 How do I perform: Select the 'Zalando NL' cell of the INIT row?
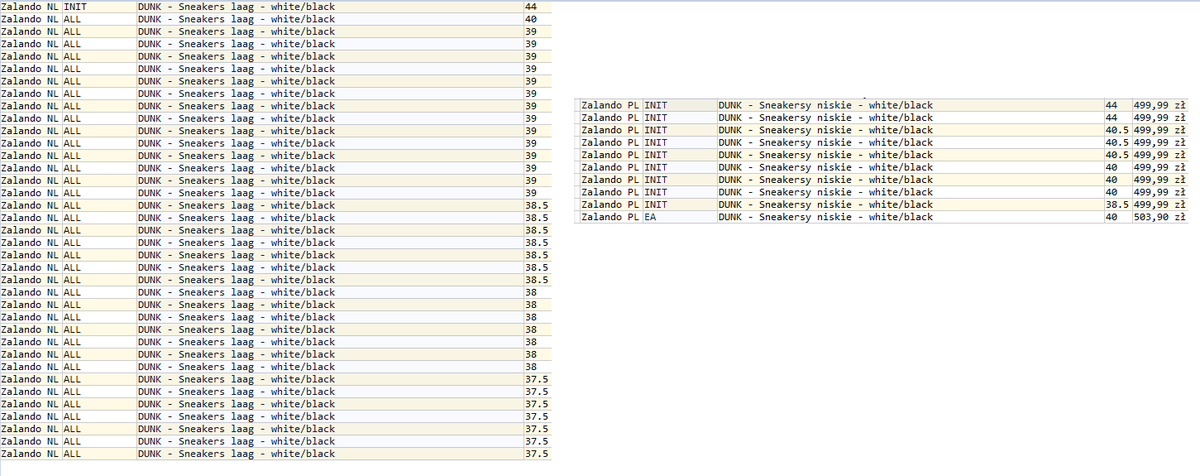31,7
